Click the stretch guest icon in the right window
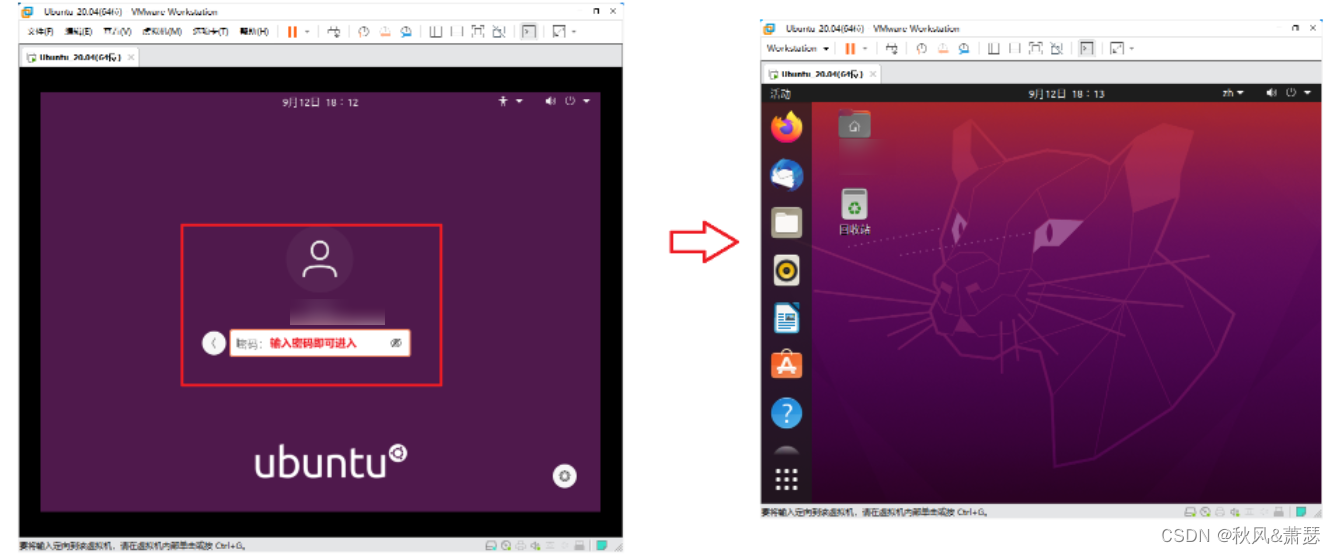The width and height of the screenshot is (1335, 554). pyautogui.click(x=1116, y=48)
